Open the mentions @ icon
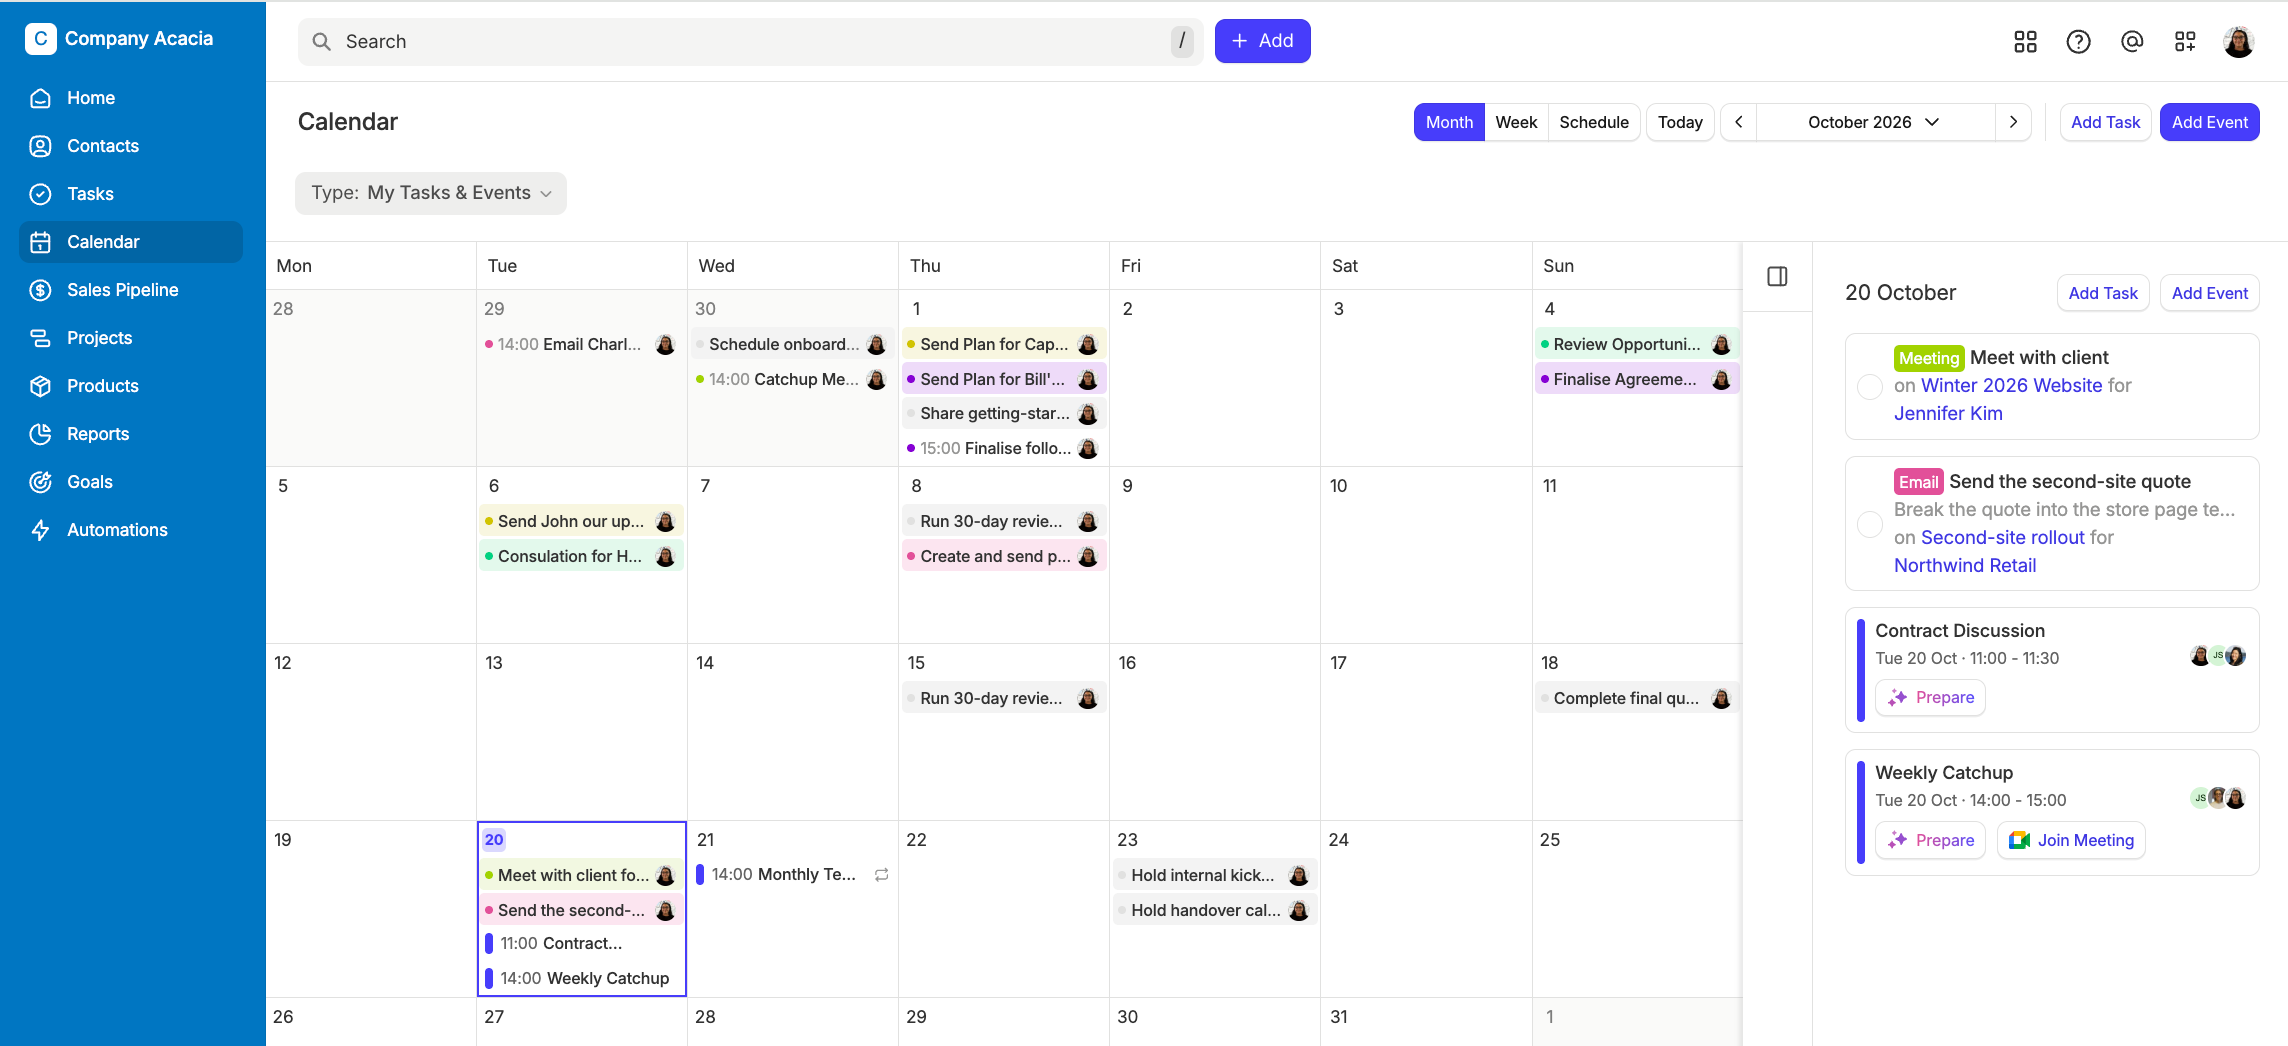 [x=2132, y=41]
